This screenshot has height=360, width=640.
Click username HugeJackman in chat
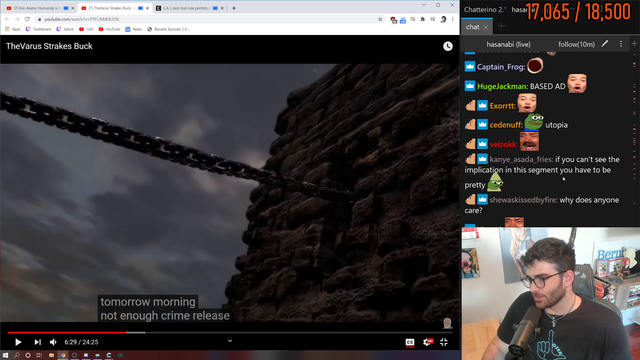click(x=502, y=87)
